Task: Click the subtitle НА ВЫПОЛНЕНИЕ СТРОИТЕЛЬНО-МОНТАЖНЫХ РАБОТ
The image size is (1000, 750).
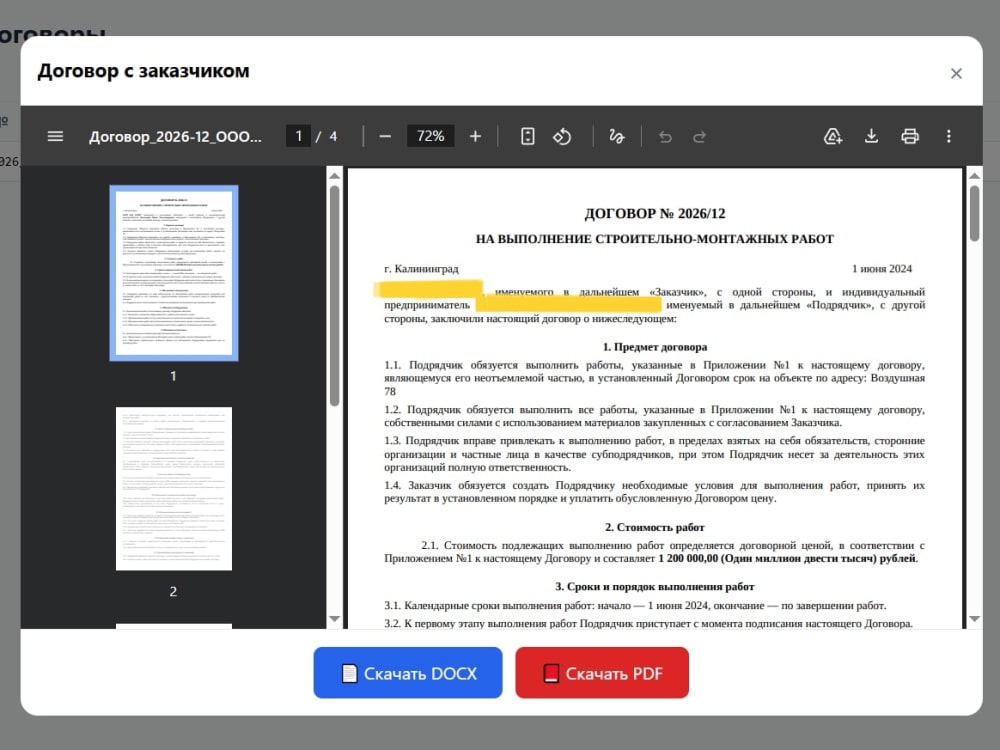Action: coord(655,239)
